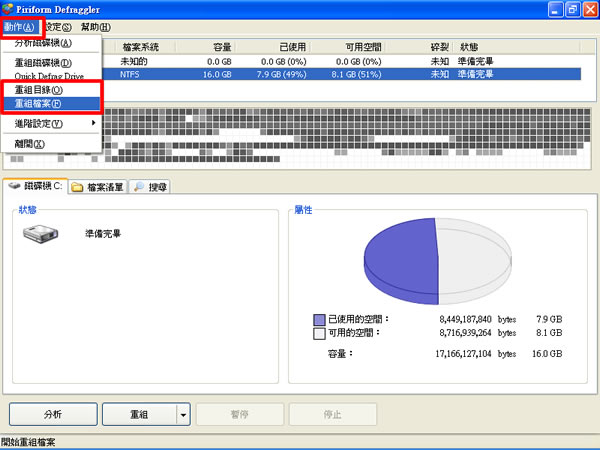Image resolution: width=600 pixels, height=450 pixels.
Task: Click the 準備完畢 status text in 狀態 panel
Action: [x=103, y=233]
